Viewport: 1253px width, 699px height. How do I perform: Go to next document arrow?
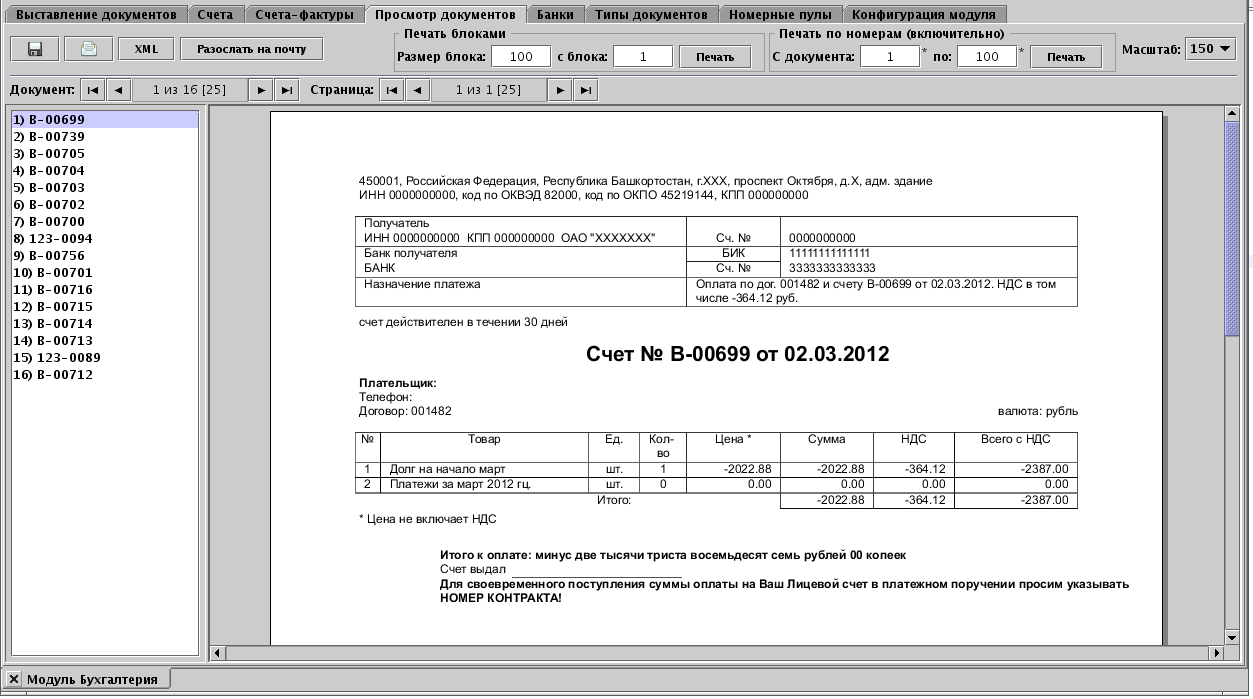[261, 90]
